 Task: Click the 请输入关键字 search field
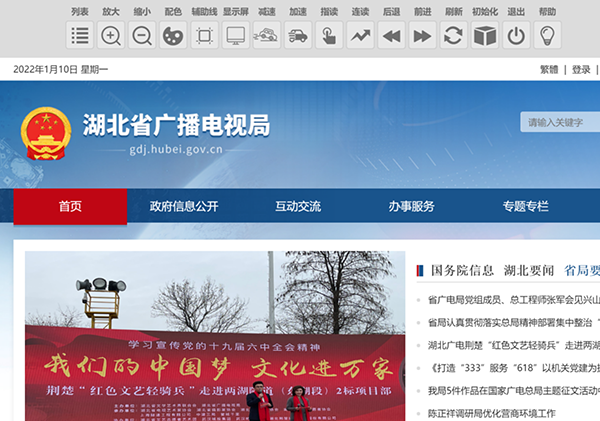click(x=560, y=122)
